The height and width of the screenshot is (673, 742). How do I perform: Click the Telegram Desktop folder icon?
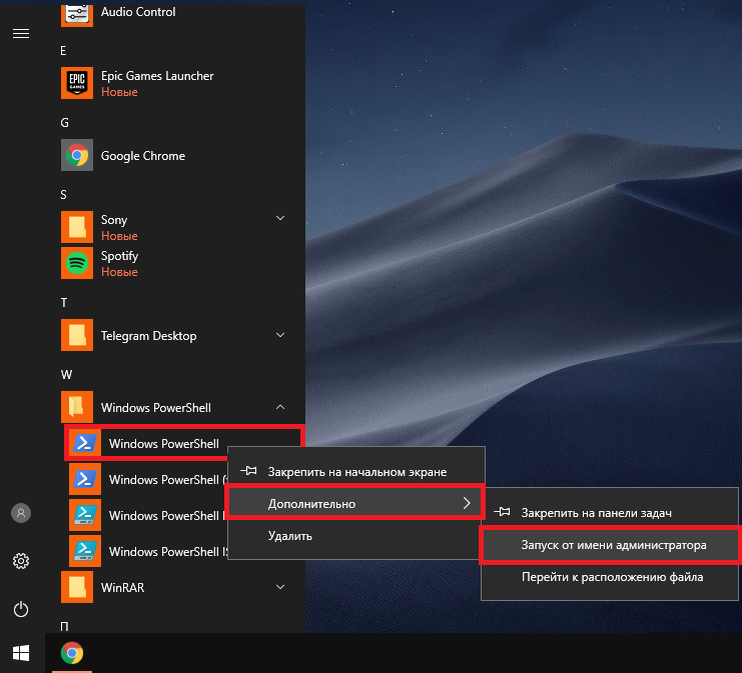coord(77,335)
